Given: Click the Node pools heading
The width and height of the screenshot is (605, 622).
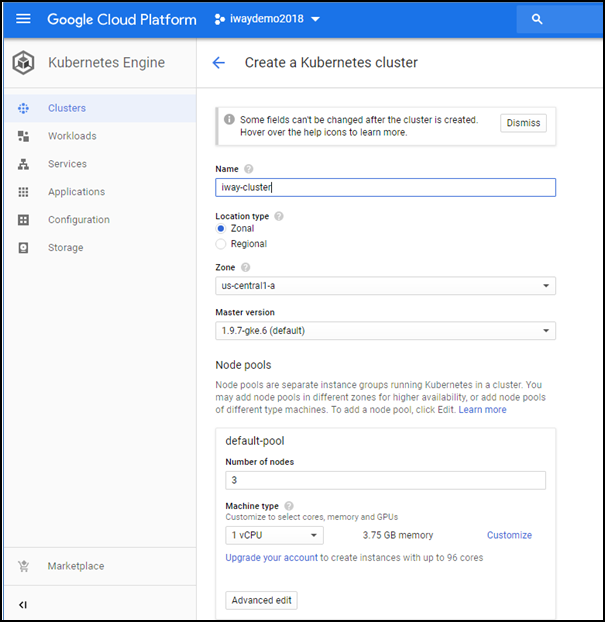Looking at the screenshot, I should [243, 365].
